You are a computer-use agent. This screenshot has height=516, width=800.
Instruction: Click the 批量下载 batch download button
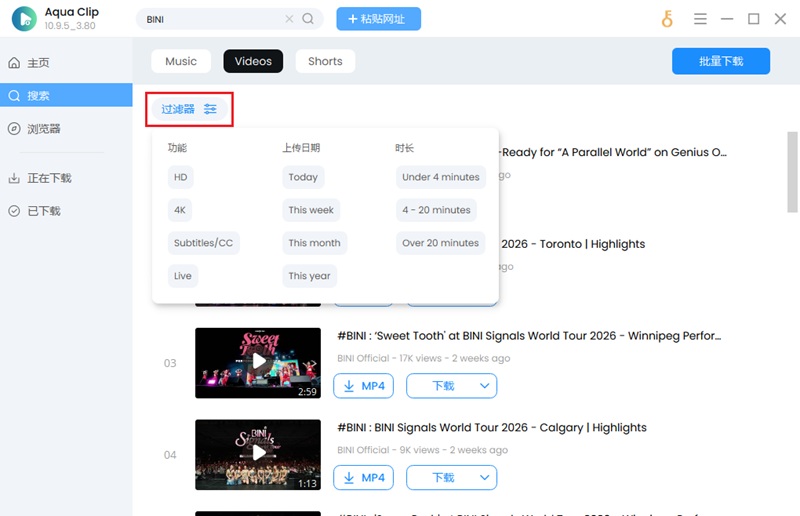(x=720, y=61)
